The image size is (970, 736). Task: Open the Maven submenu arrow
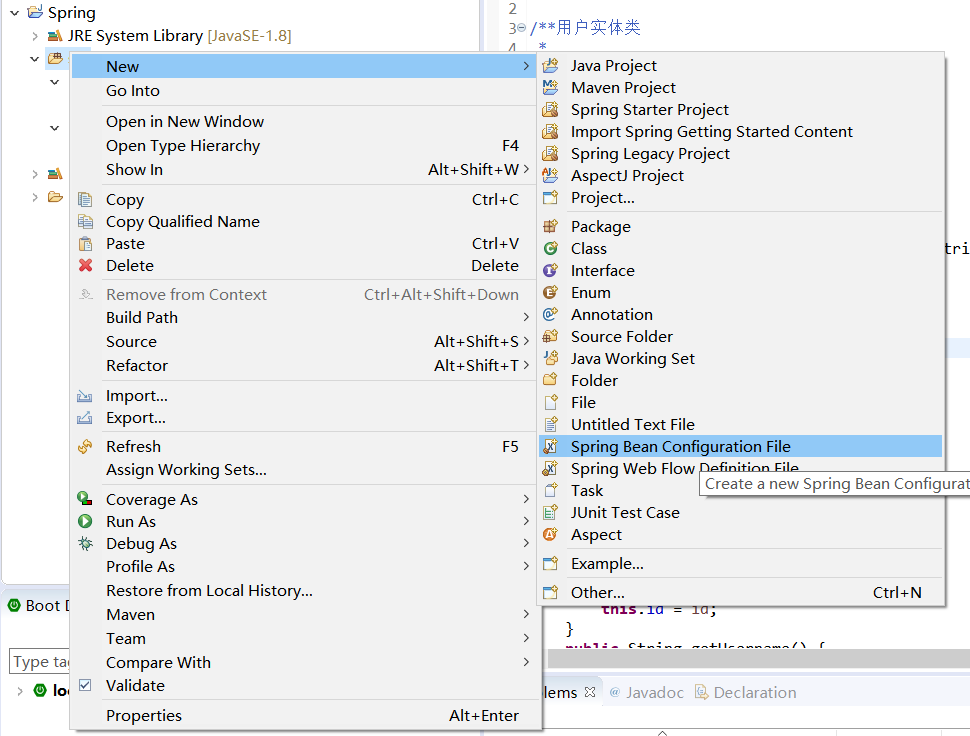(x=526, y=614)
